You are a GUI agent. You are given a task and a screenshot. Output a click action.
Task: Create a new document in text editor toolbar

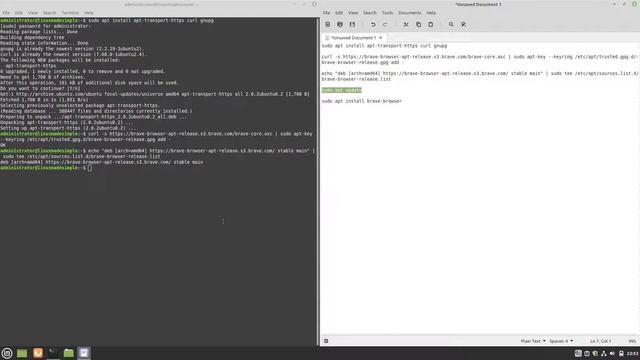[327, 24]
